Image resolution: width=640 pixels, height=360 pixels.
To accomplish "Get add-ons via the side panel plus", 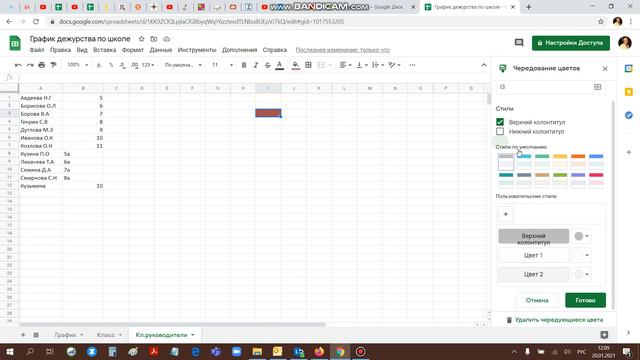I will point(629,152).
